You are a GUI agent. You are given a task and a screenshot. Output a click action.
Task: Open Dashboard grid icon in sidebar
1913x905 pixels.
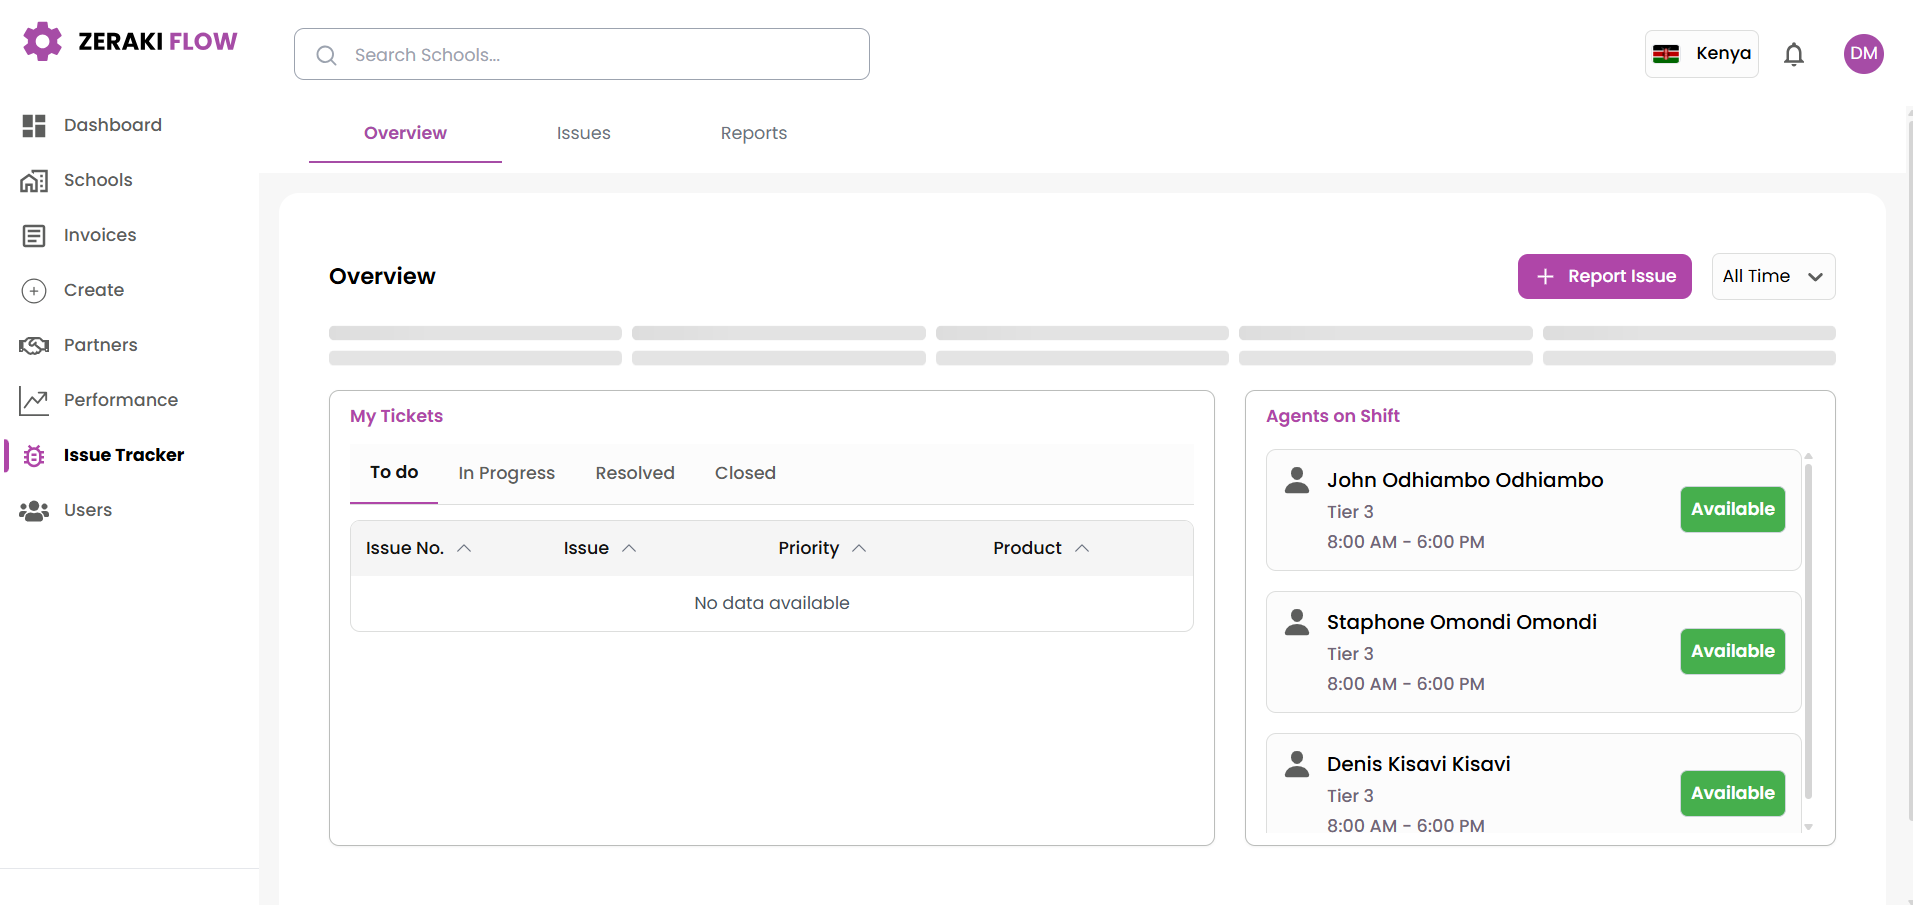pyautogui.click(x=34, y=125)
